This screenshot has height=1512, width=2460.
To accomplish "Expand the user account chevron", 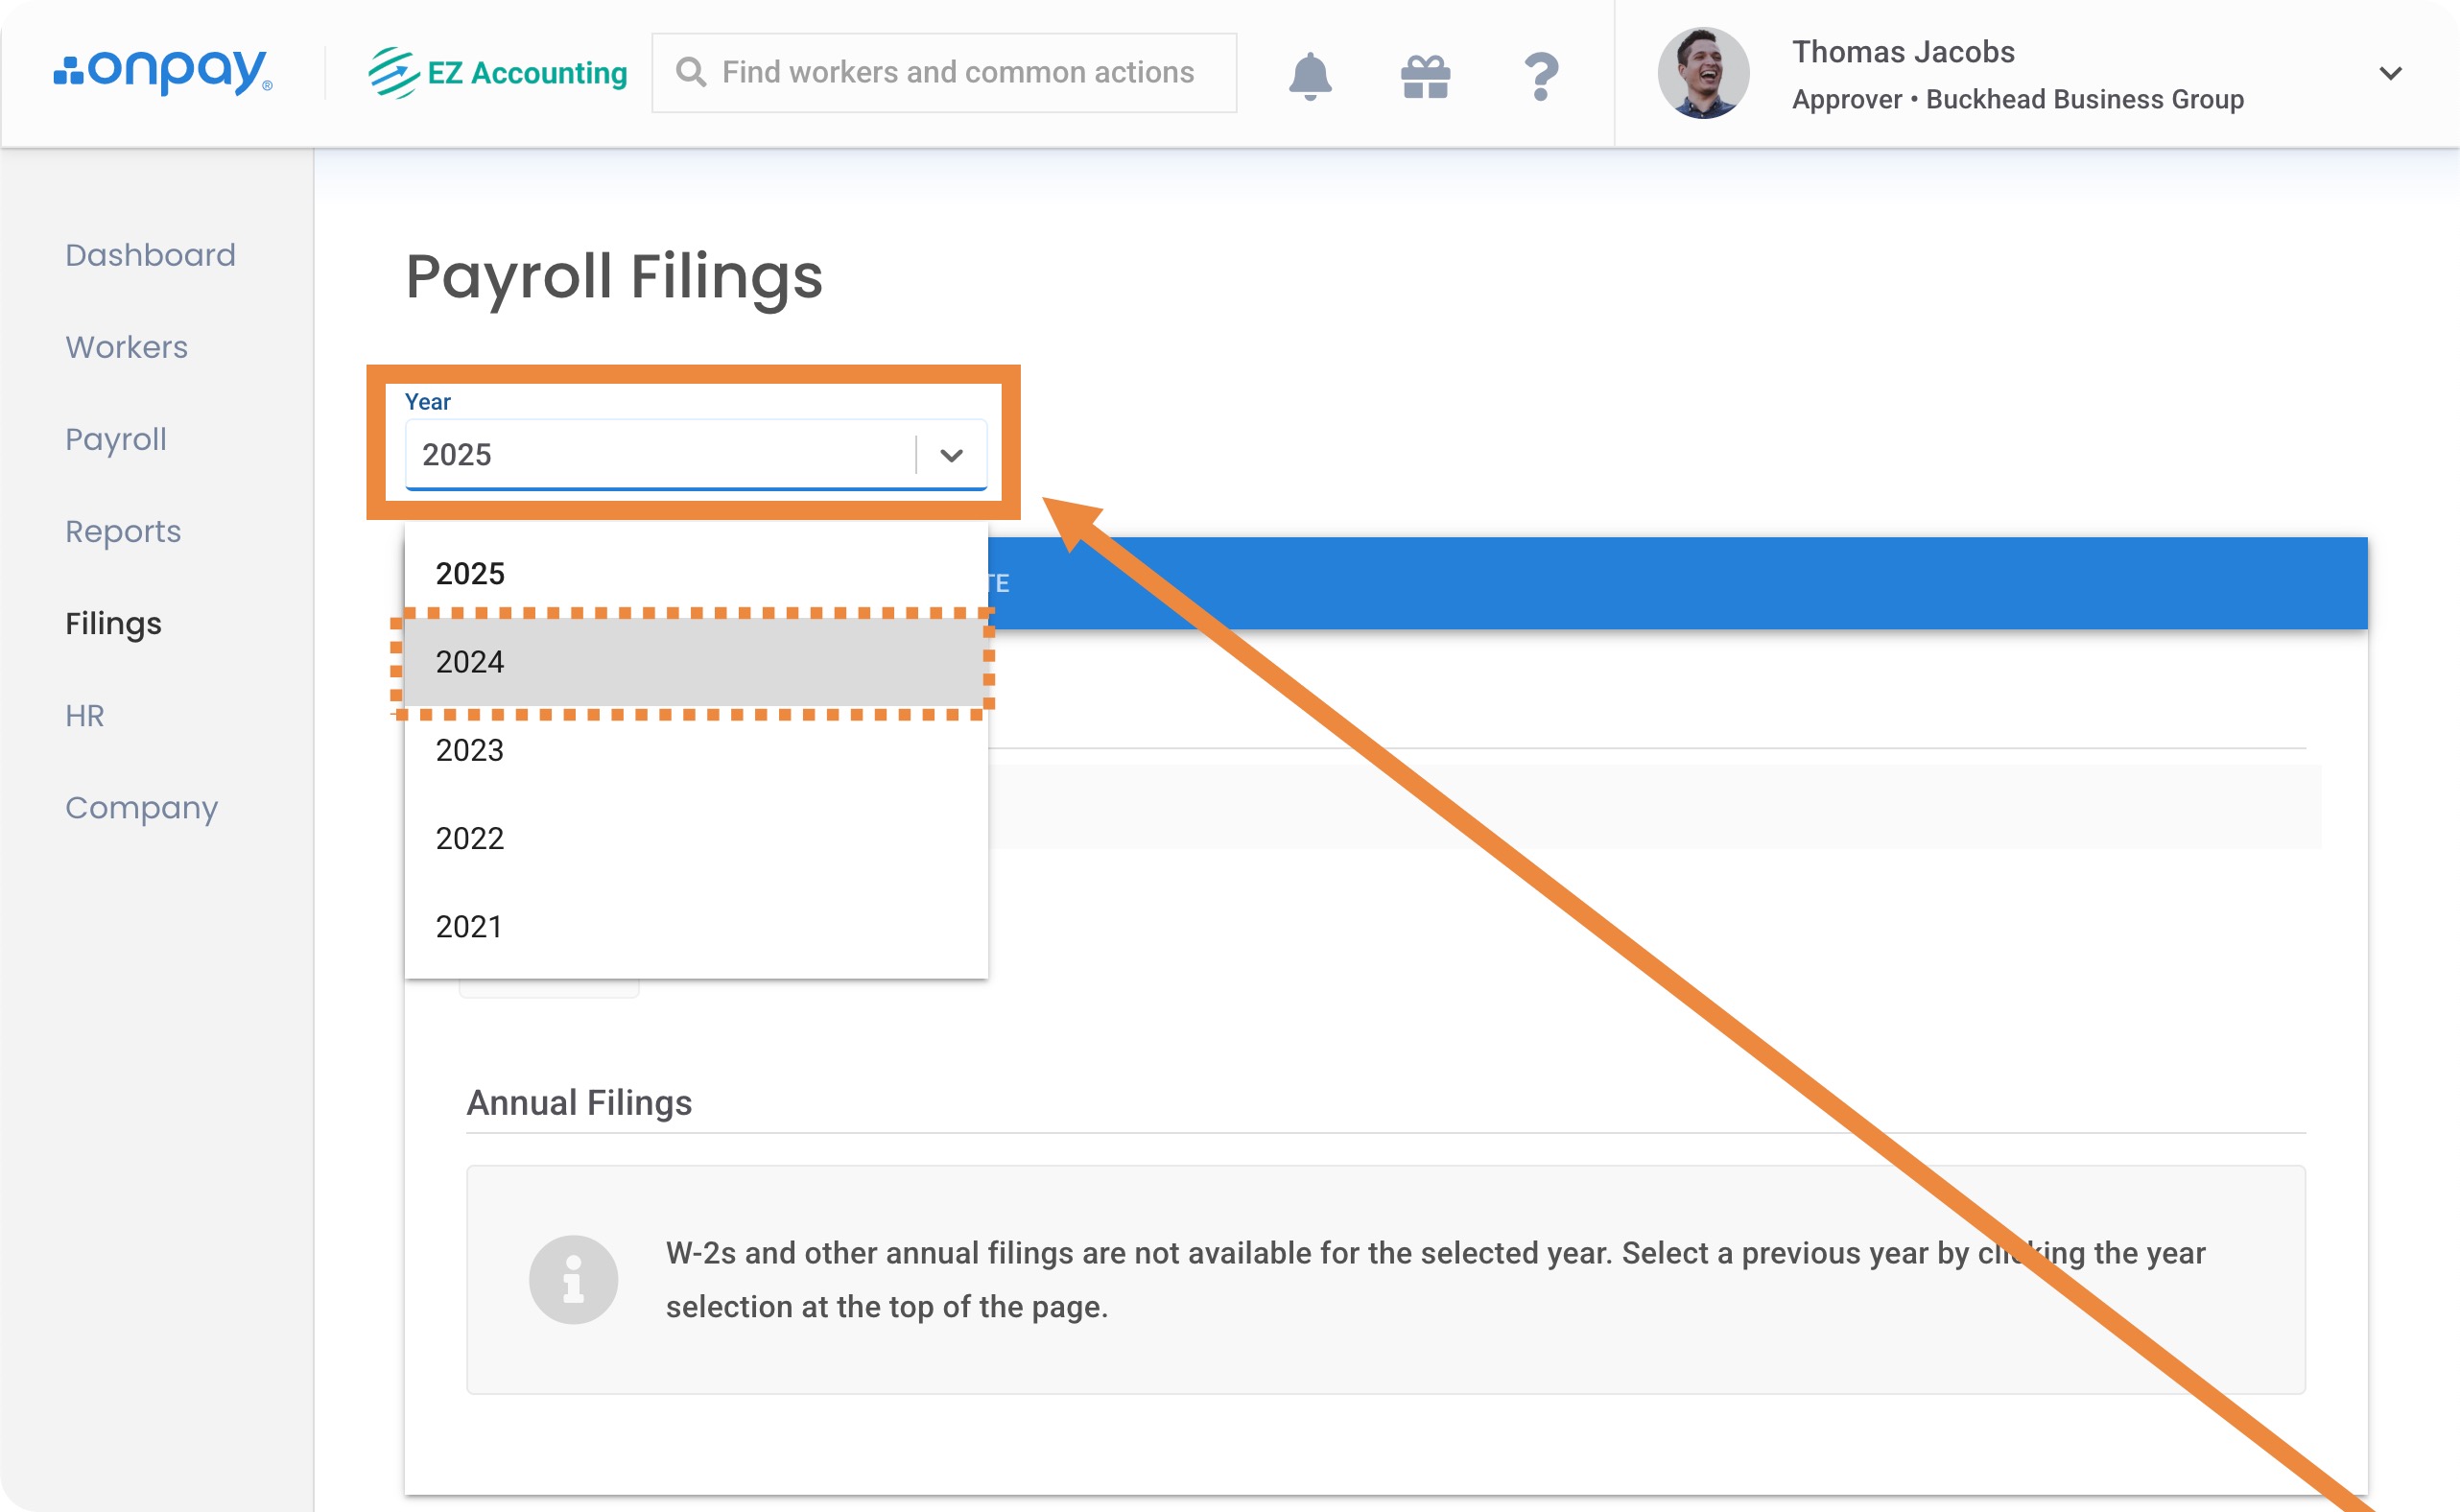I will (x=2390, y=73).
